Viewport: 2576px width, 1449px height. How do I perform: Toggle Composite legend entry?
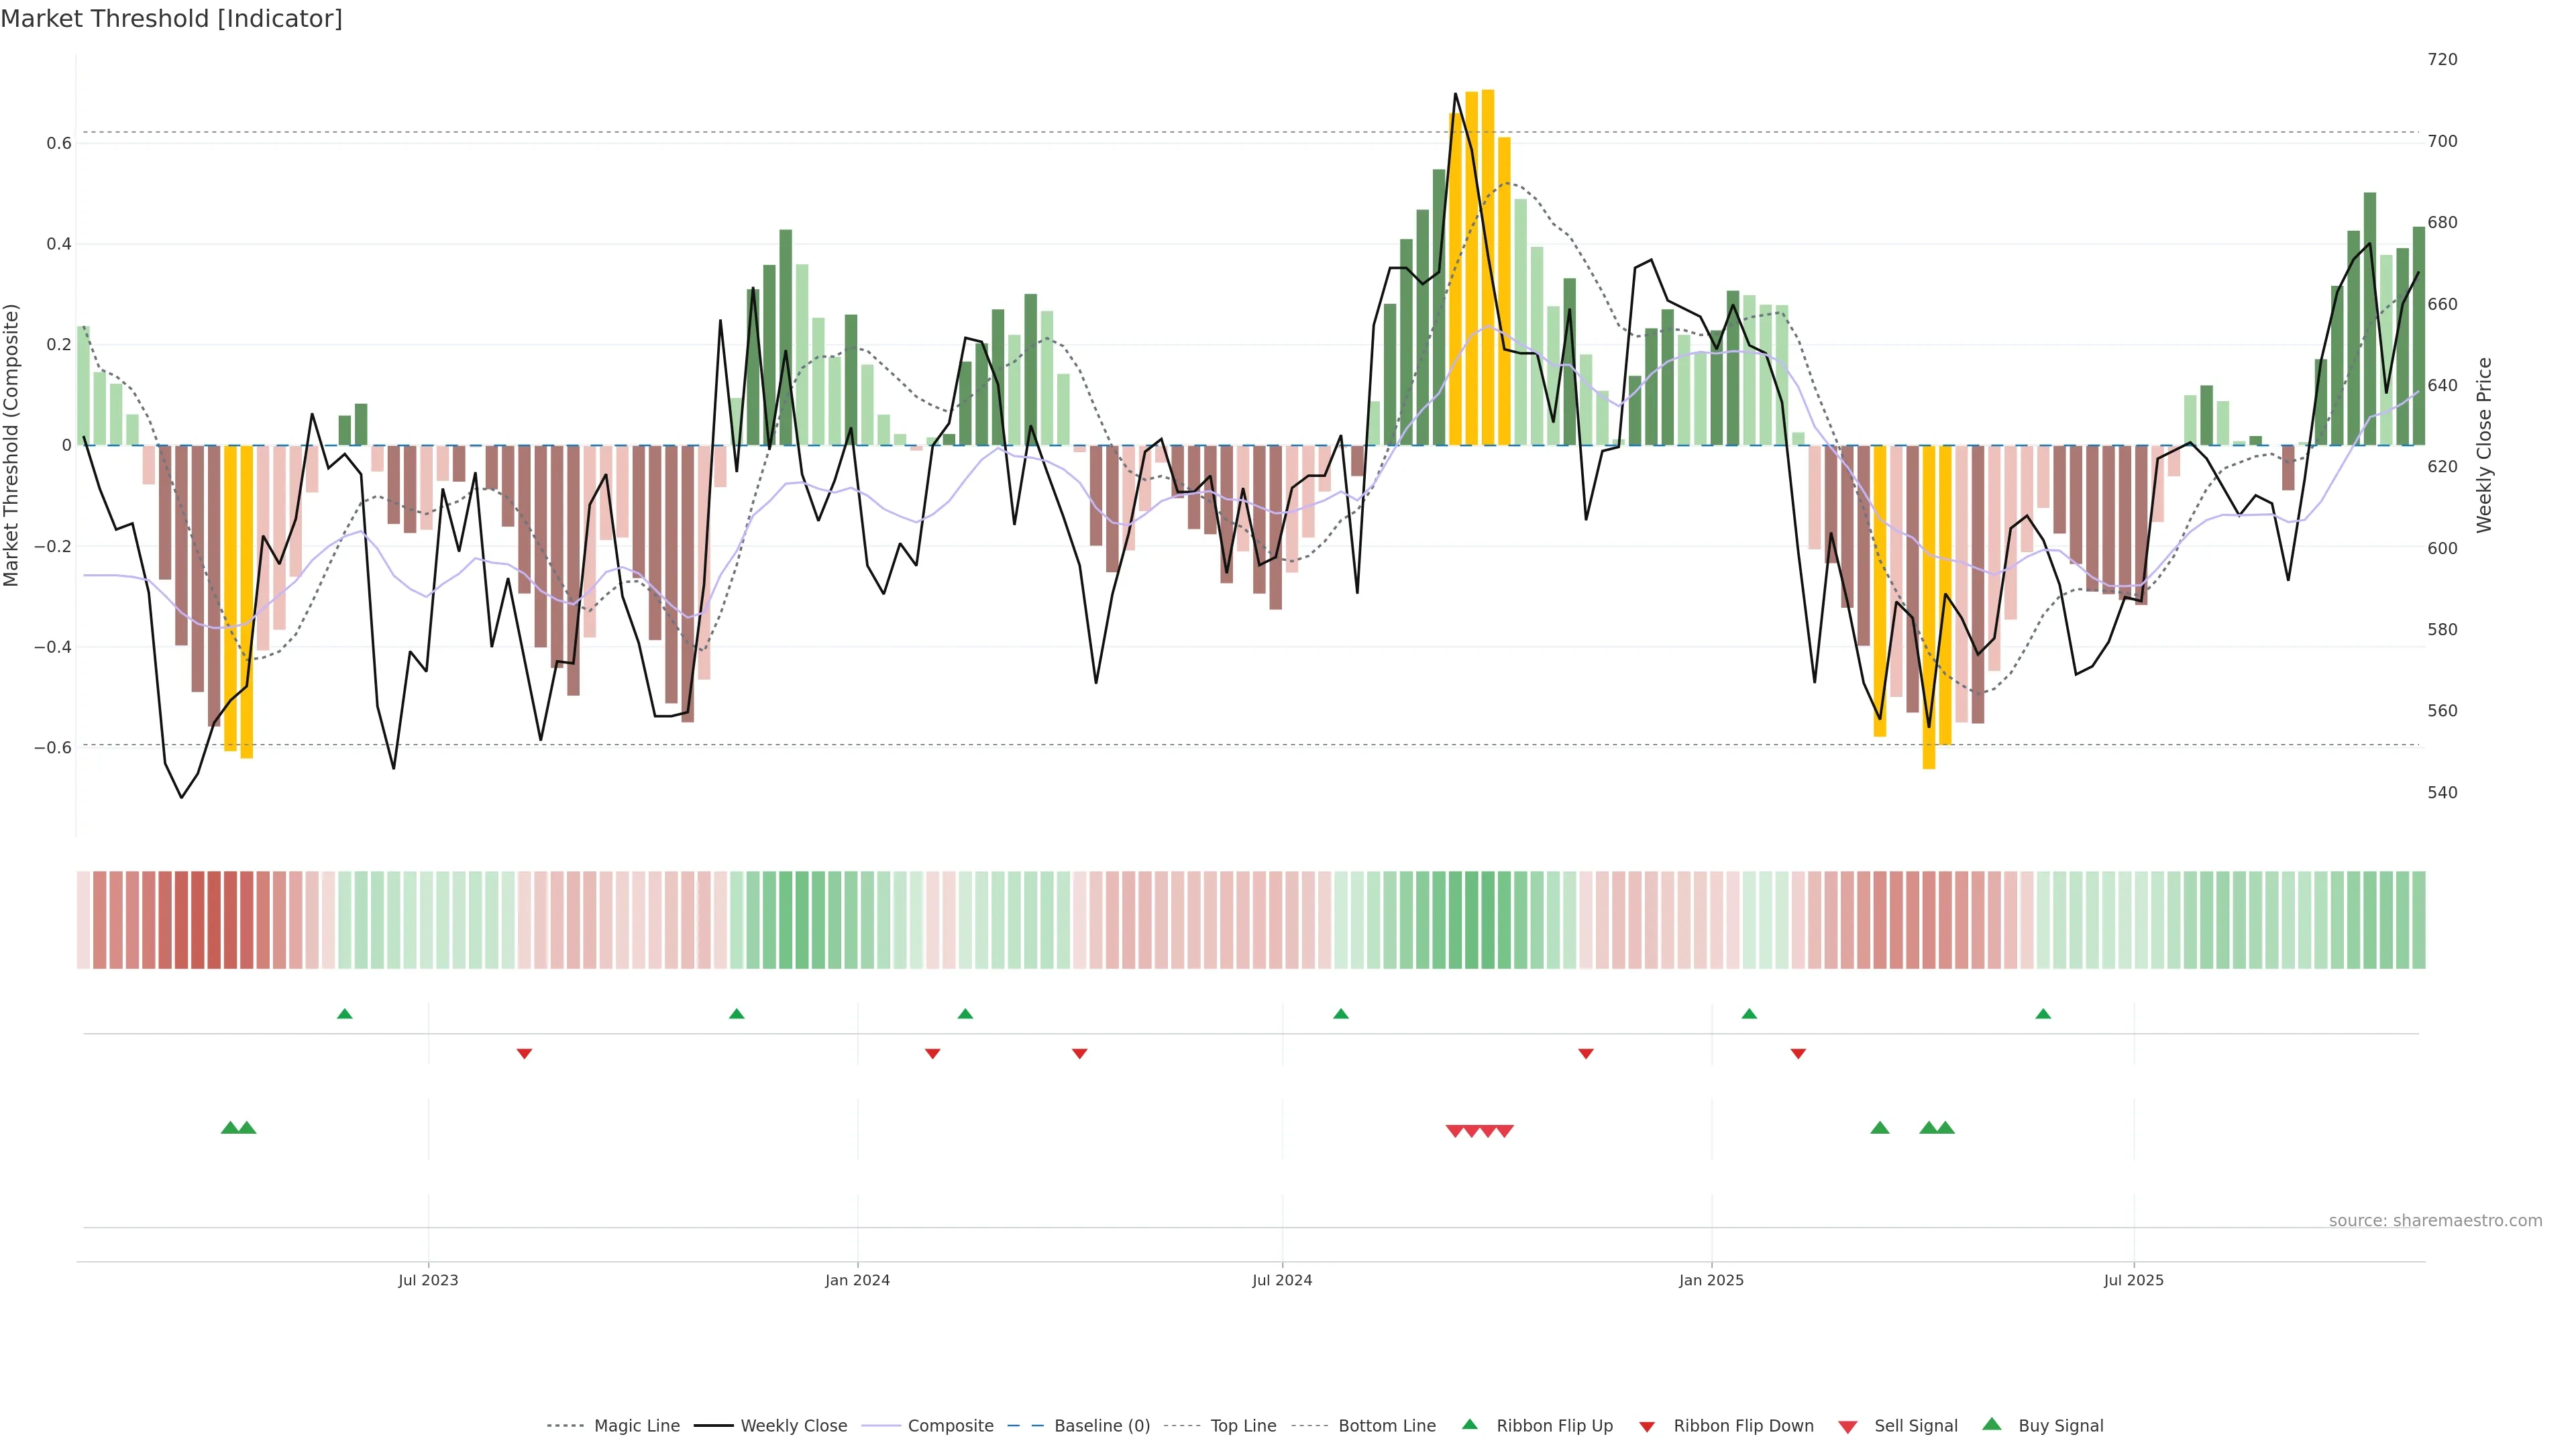[950, 1426]
